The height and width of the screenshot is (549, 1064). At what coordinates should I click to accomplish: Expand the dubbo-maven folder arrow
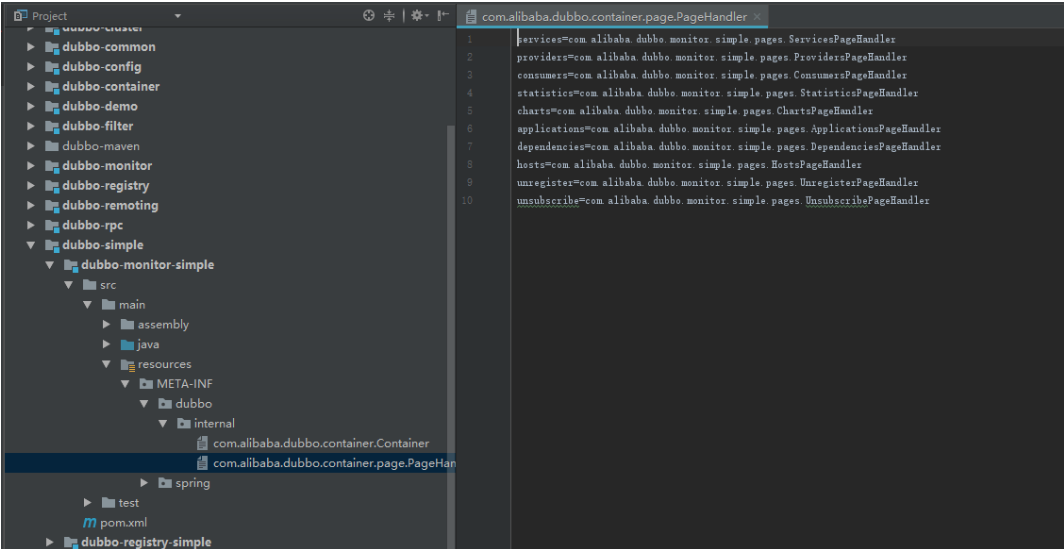pyautogui.click(x=31, y=146)
